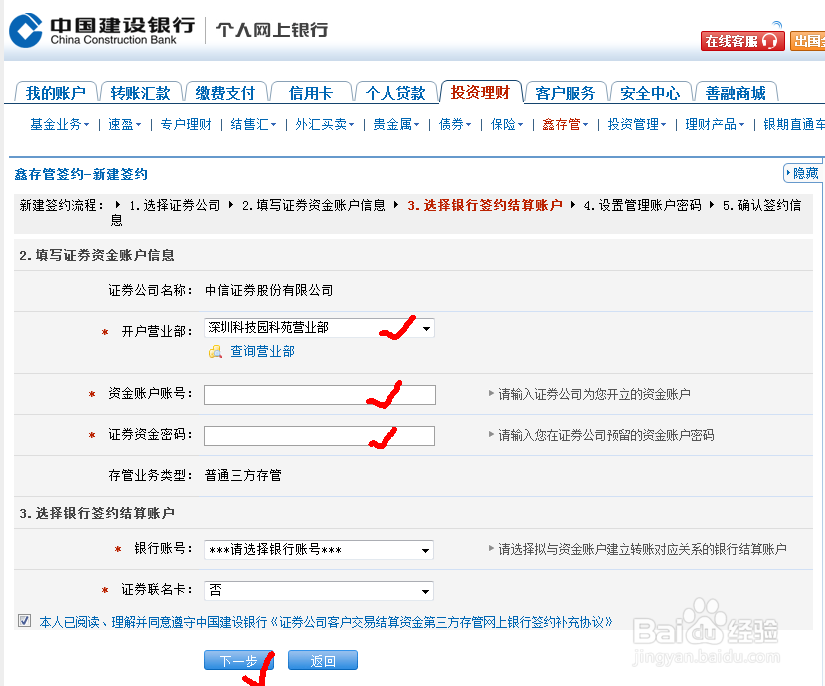Click step 2 填写证券资金账户信息 text

[x=314, y=205]
